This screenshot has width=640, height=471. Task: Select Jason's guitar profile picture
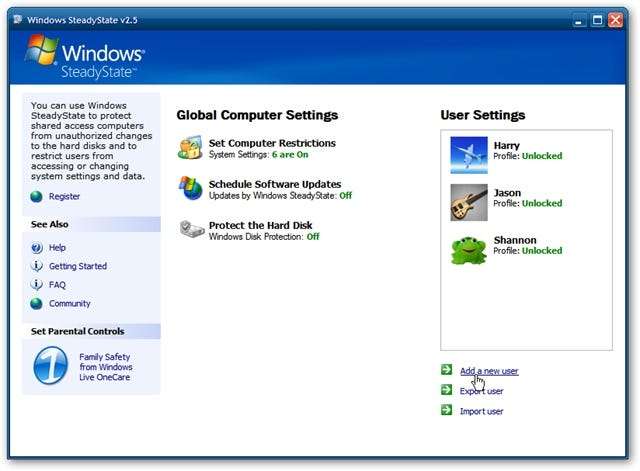(469, 202)
